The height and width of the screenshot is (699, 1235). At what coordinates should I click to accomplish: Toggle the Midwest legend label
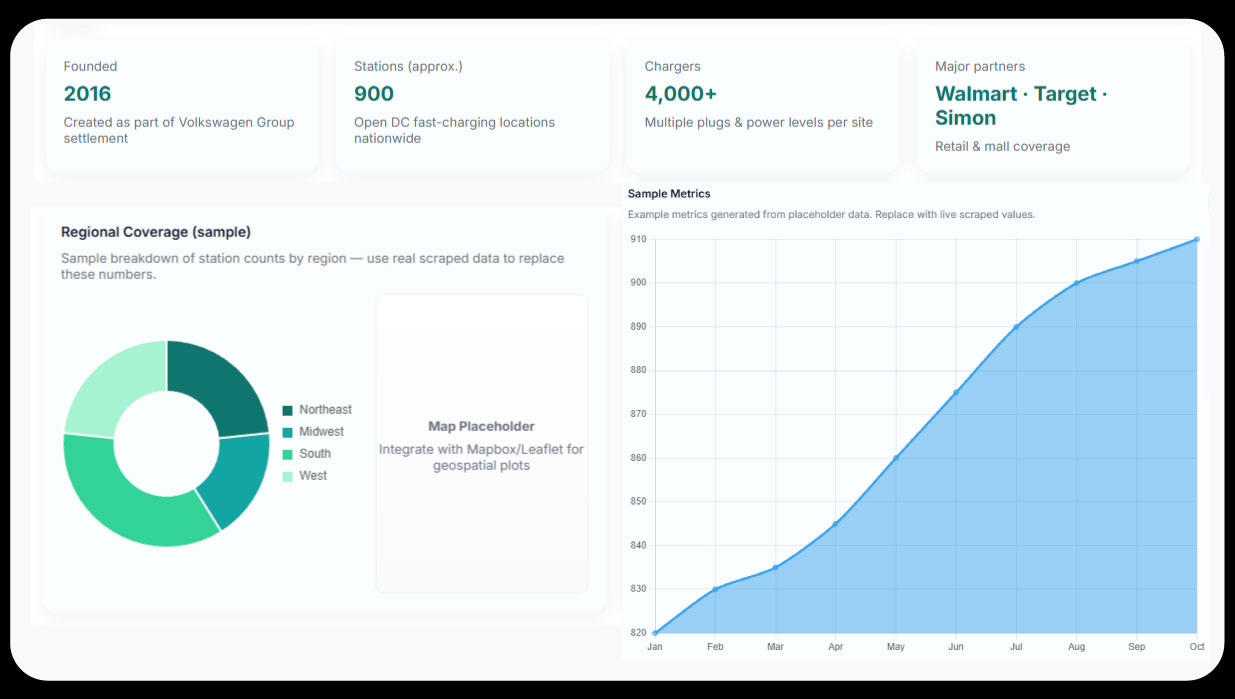[x=321, y=432]
